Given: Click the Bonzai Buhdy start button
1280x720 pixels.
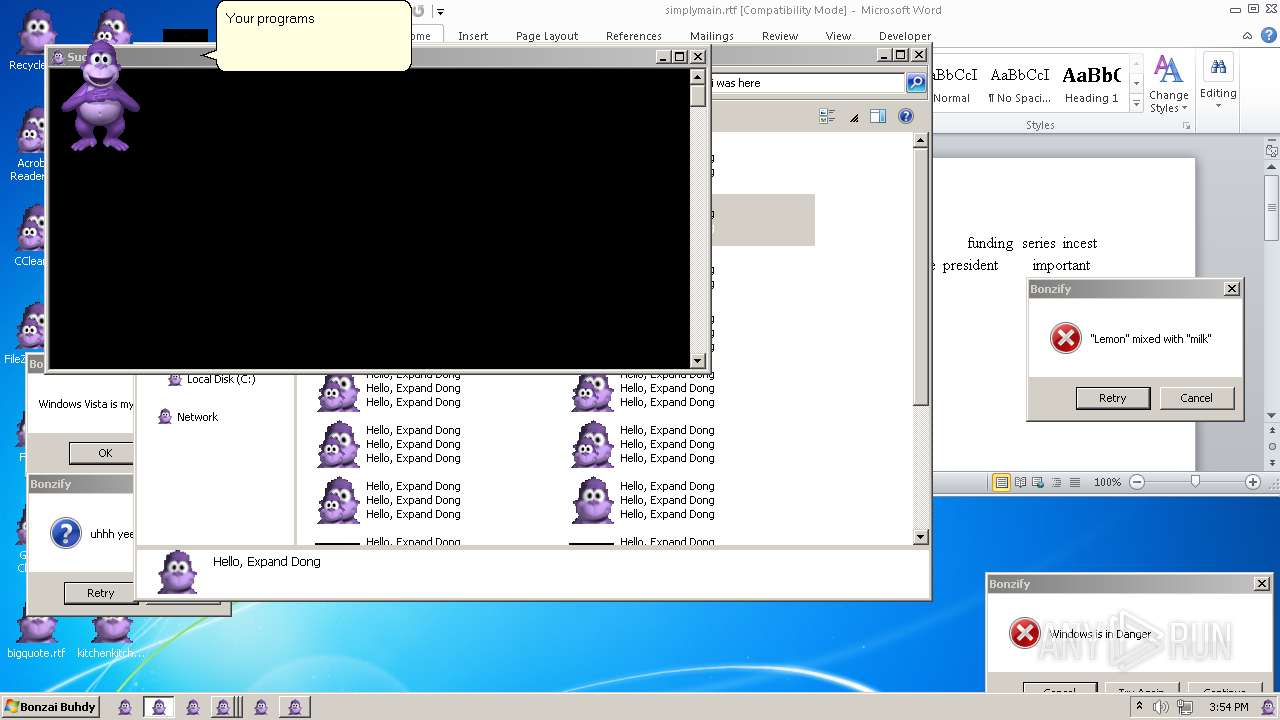Looking at the screenshot, I should [51, 707].
